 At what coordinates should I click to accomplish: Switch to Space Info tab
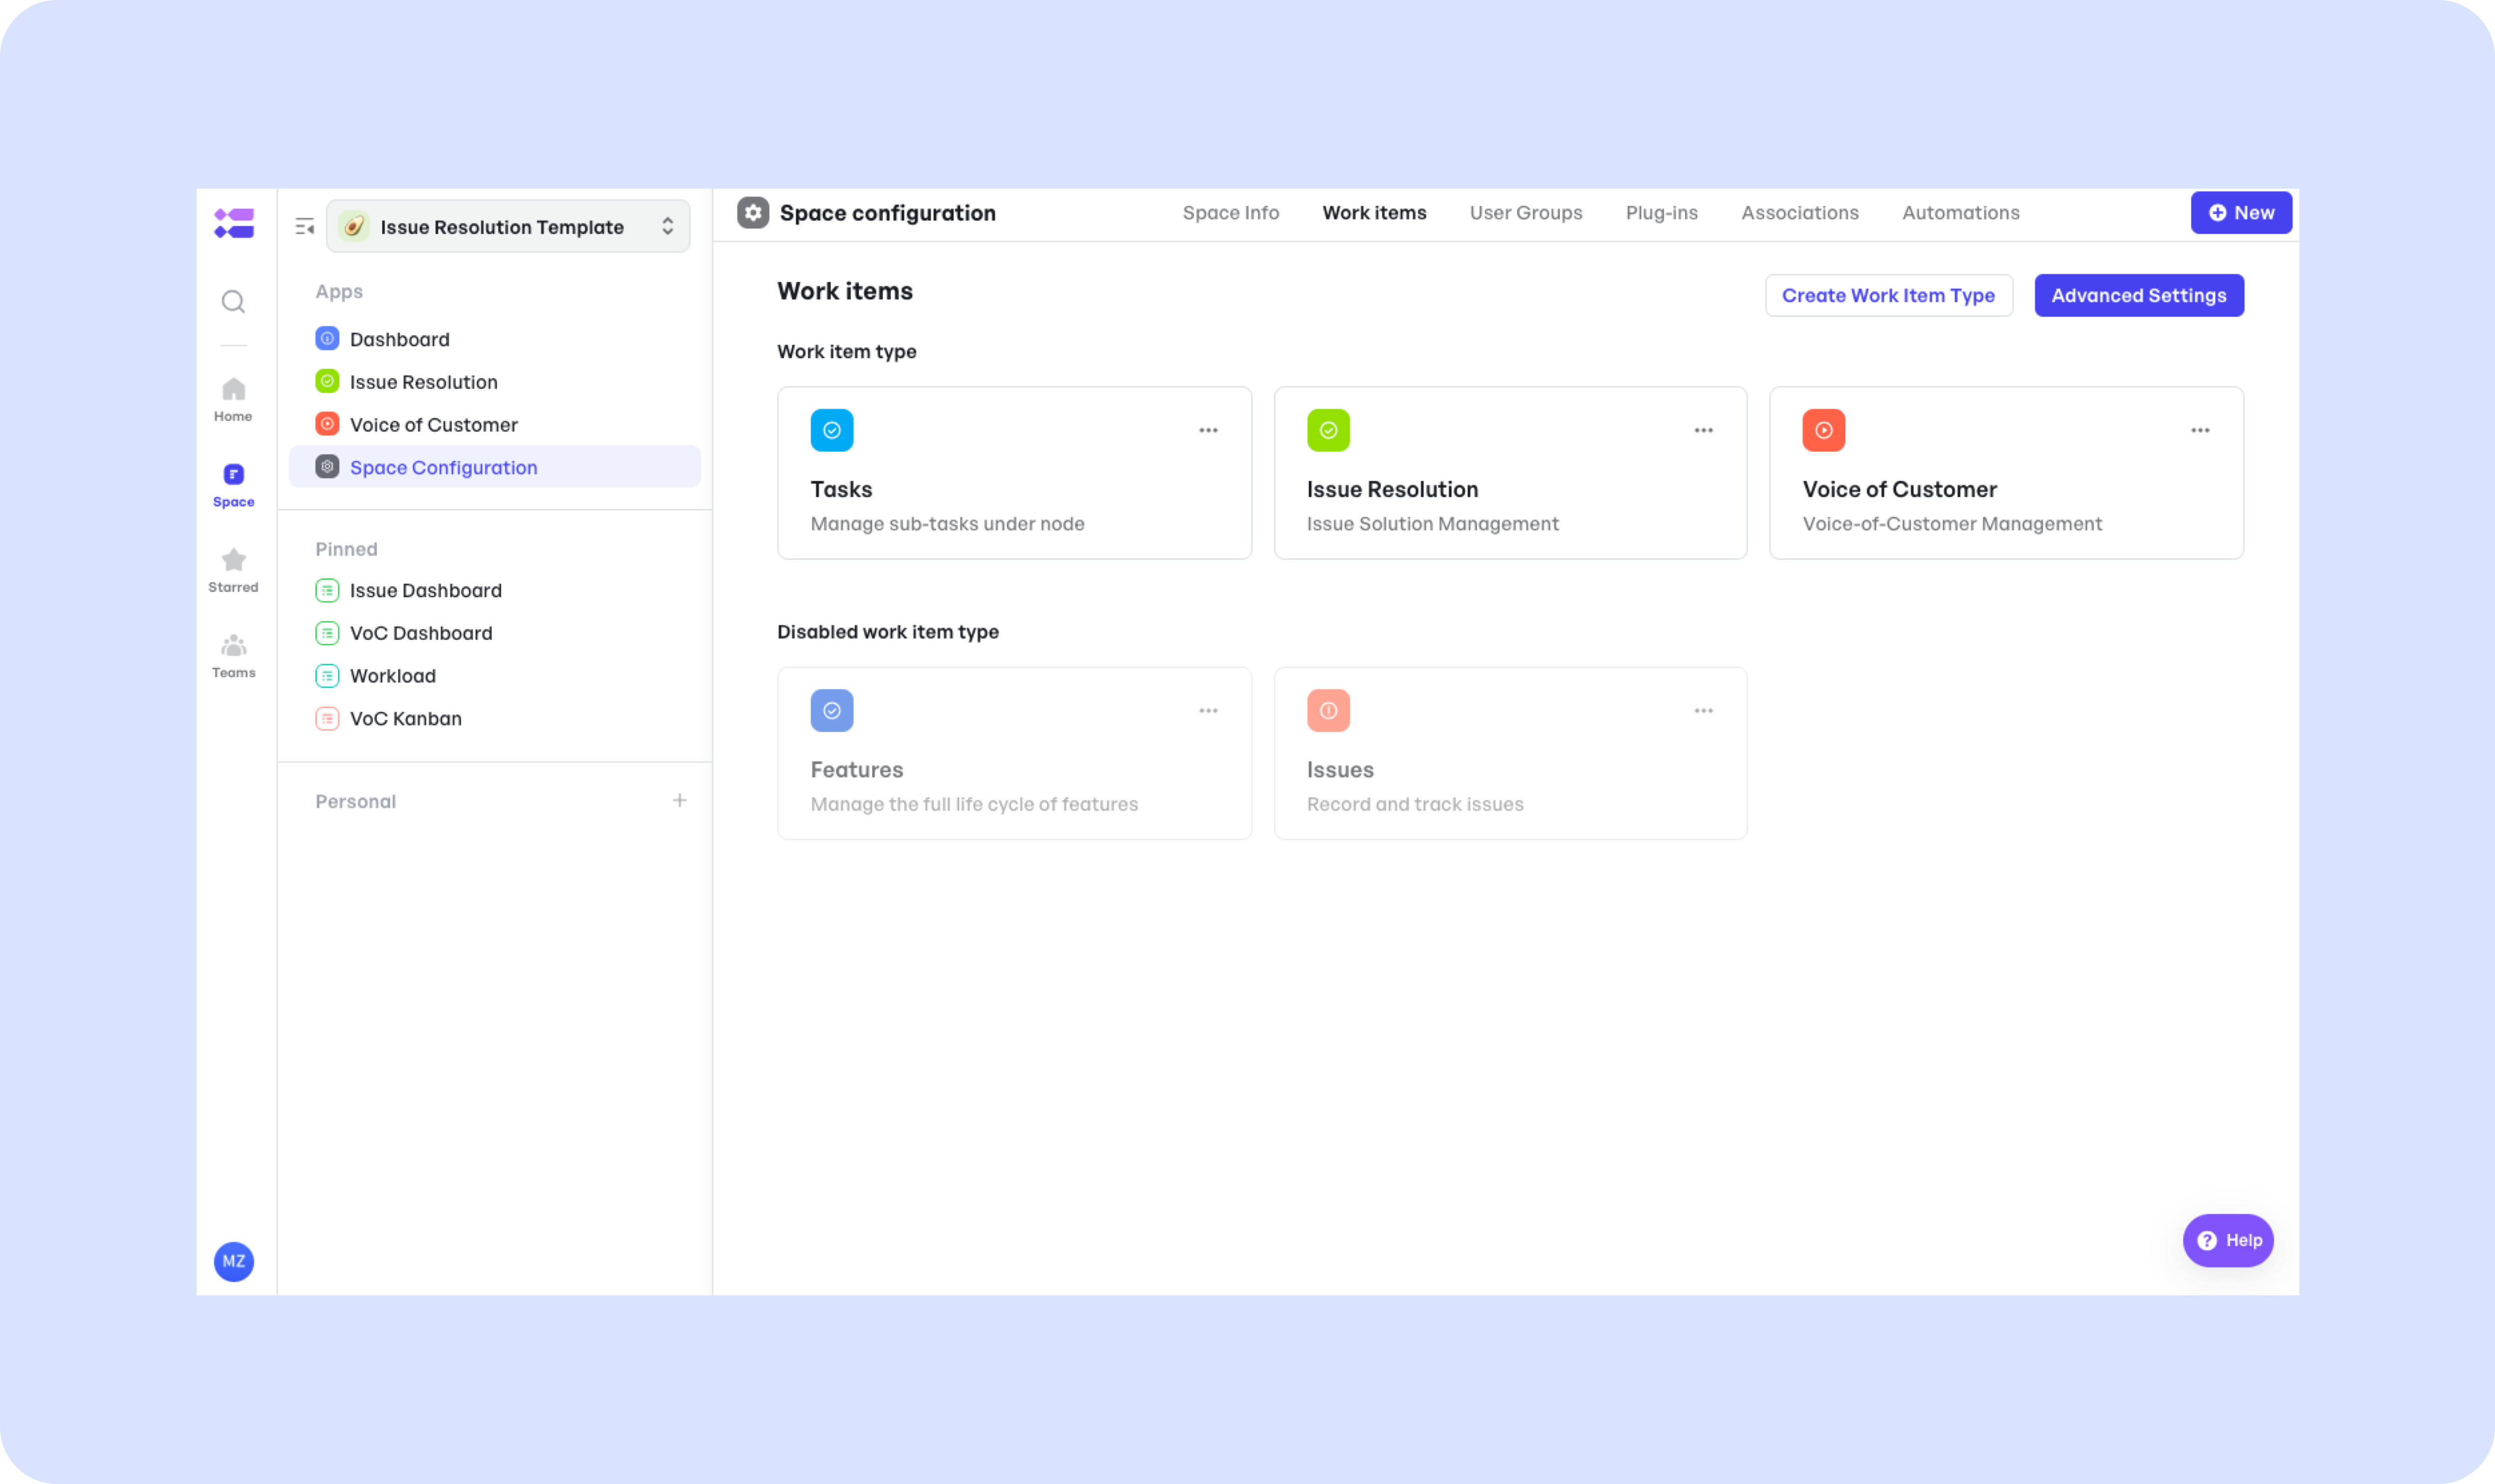click(x=1231, y=213)
